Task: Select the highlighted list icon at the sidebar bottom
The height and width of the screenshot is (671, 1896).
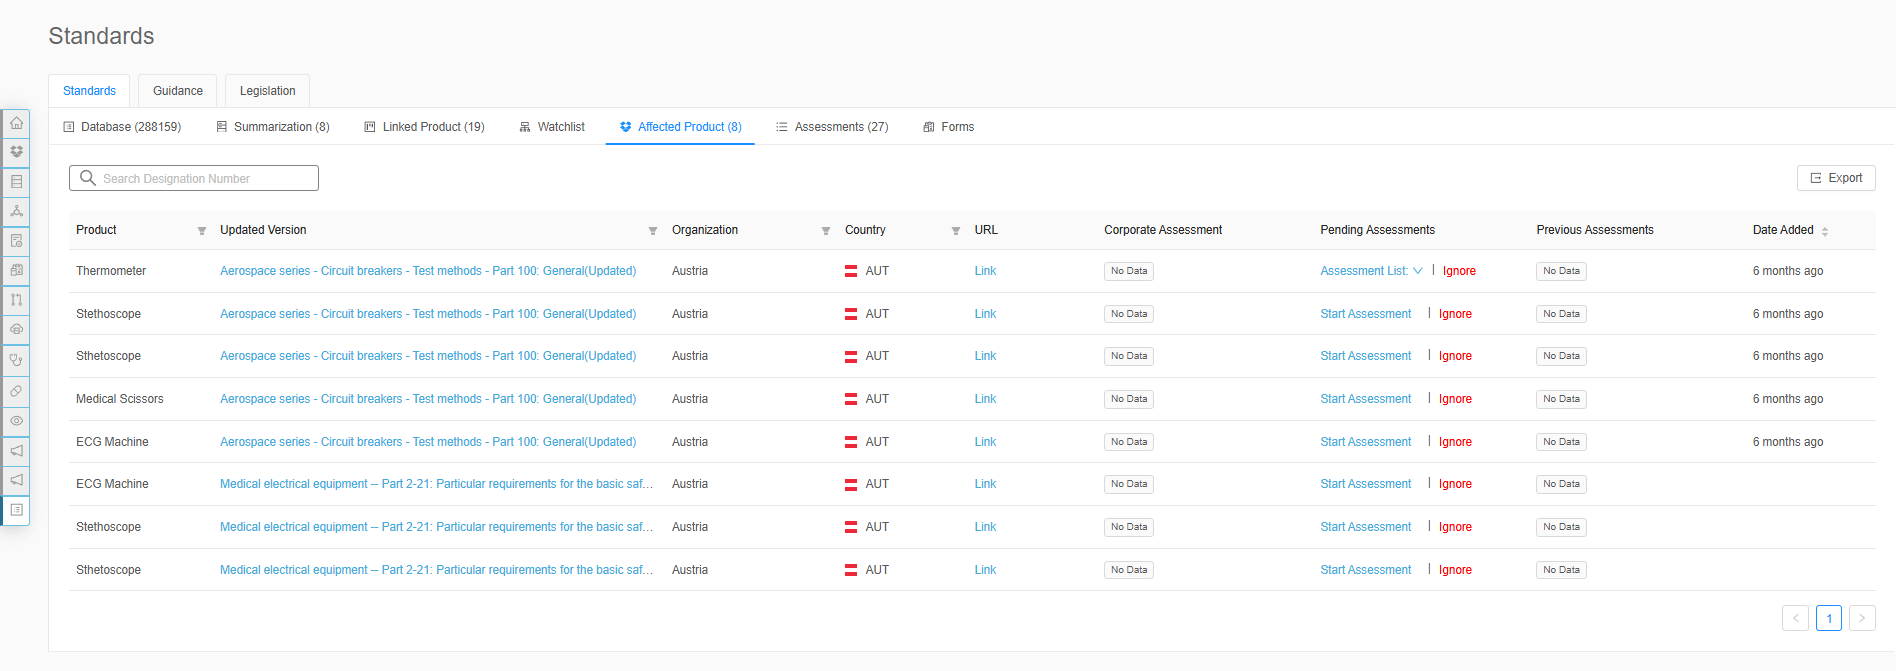Action: click(16, 510)
